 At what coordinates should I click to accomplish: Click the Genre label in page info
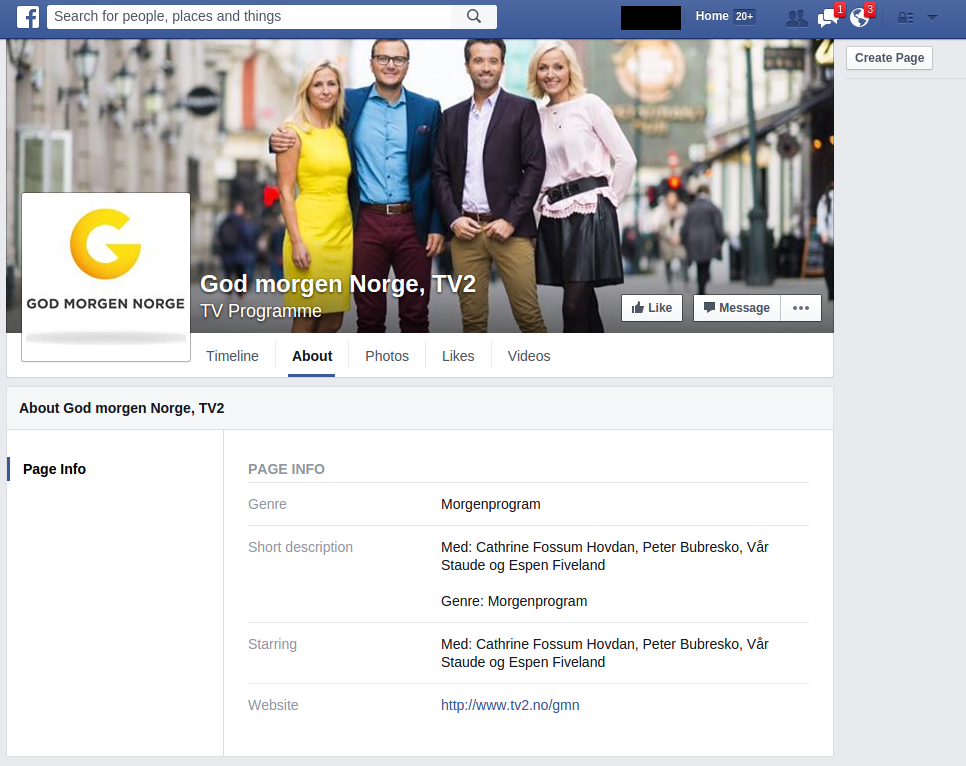267,504
